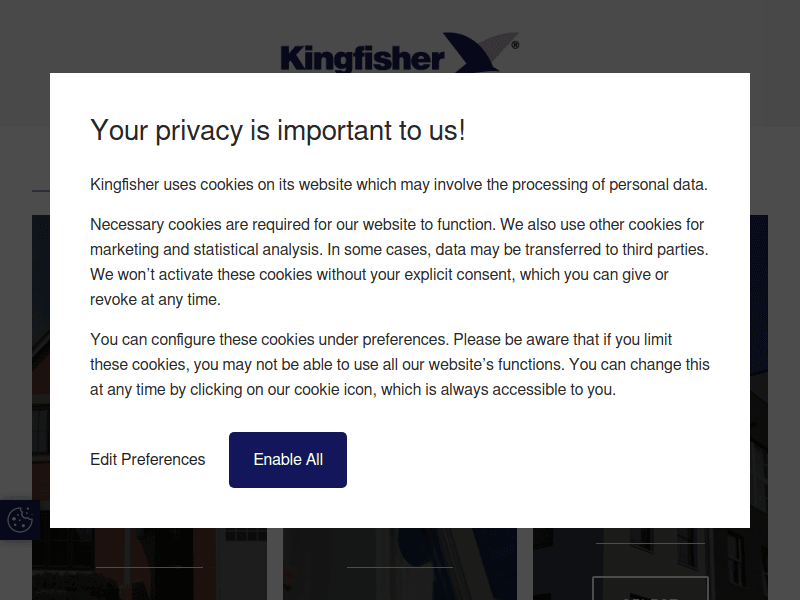Click the Kingfisher wordmark in the header
This screenshot has width=800, height=600.
(x=365, y=57)
